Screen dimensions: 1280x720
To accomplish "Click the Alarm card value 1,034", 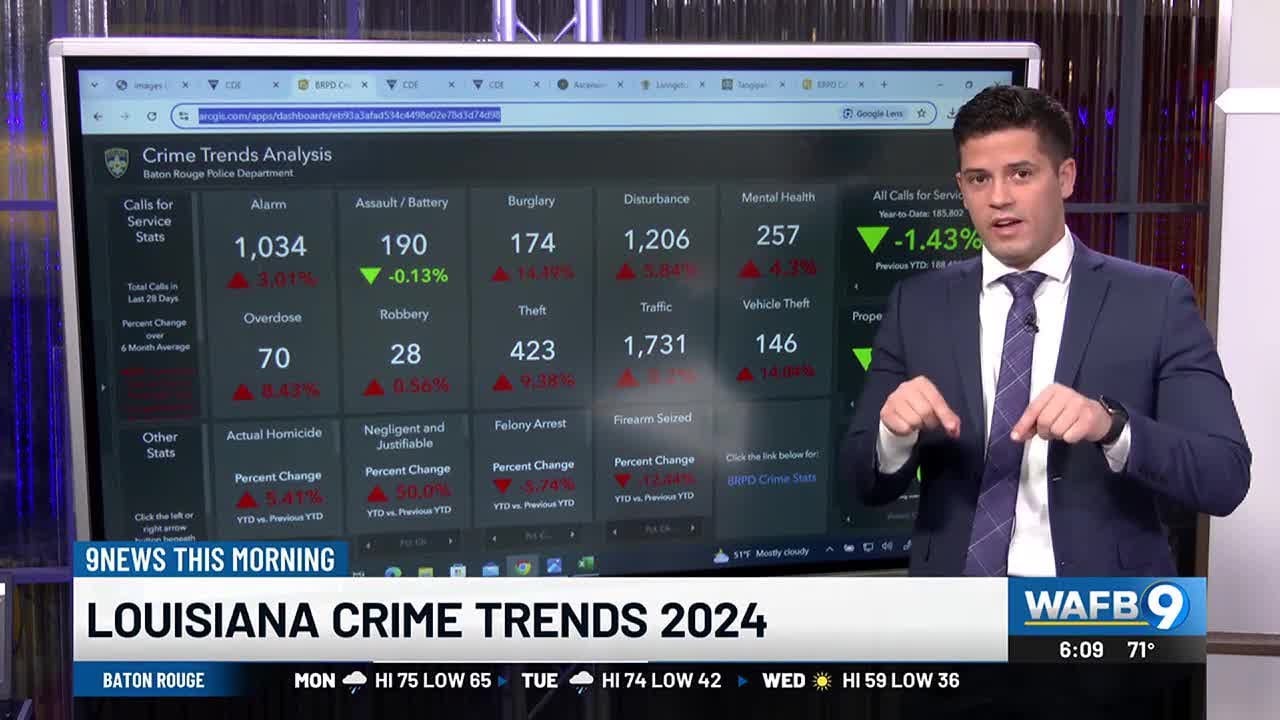I will click(270, 246).
